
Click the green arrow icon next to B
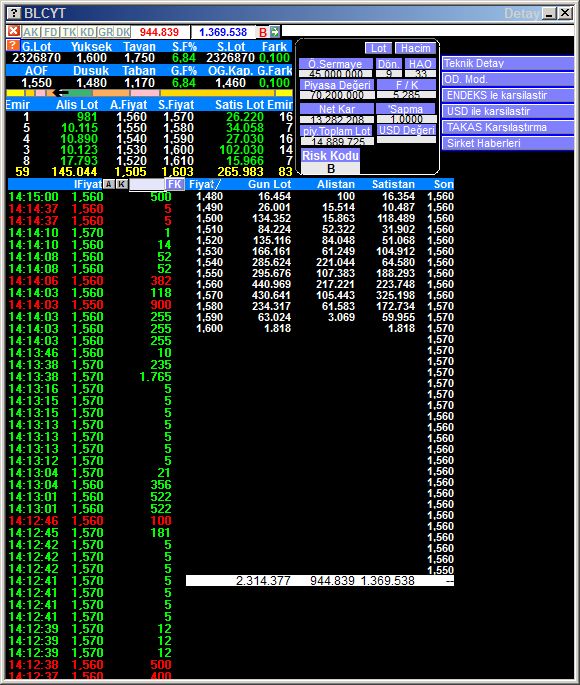point(275,31)
